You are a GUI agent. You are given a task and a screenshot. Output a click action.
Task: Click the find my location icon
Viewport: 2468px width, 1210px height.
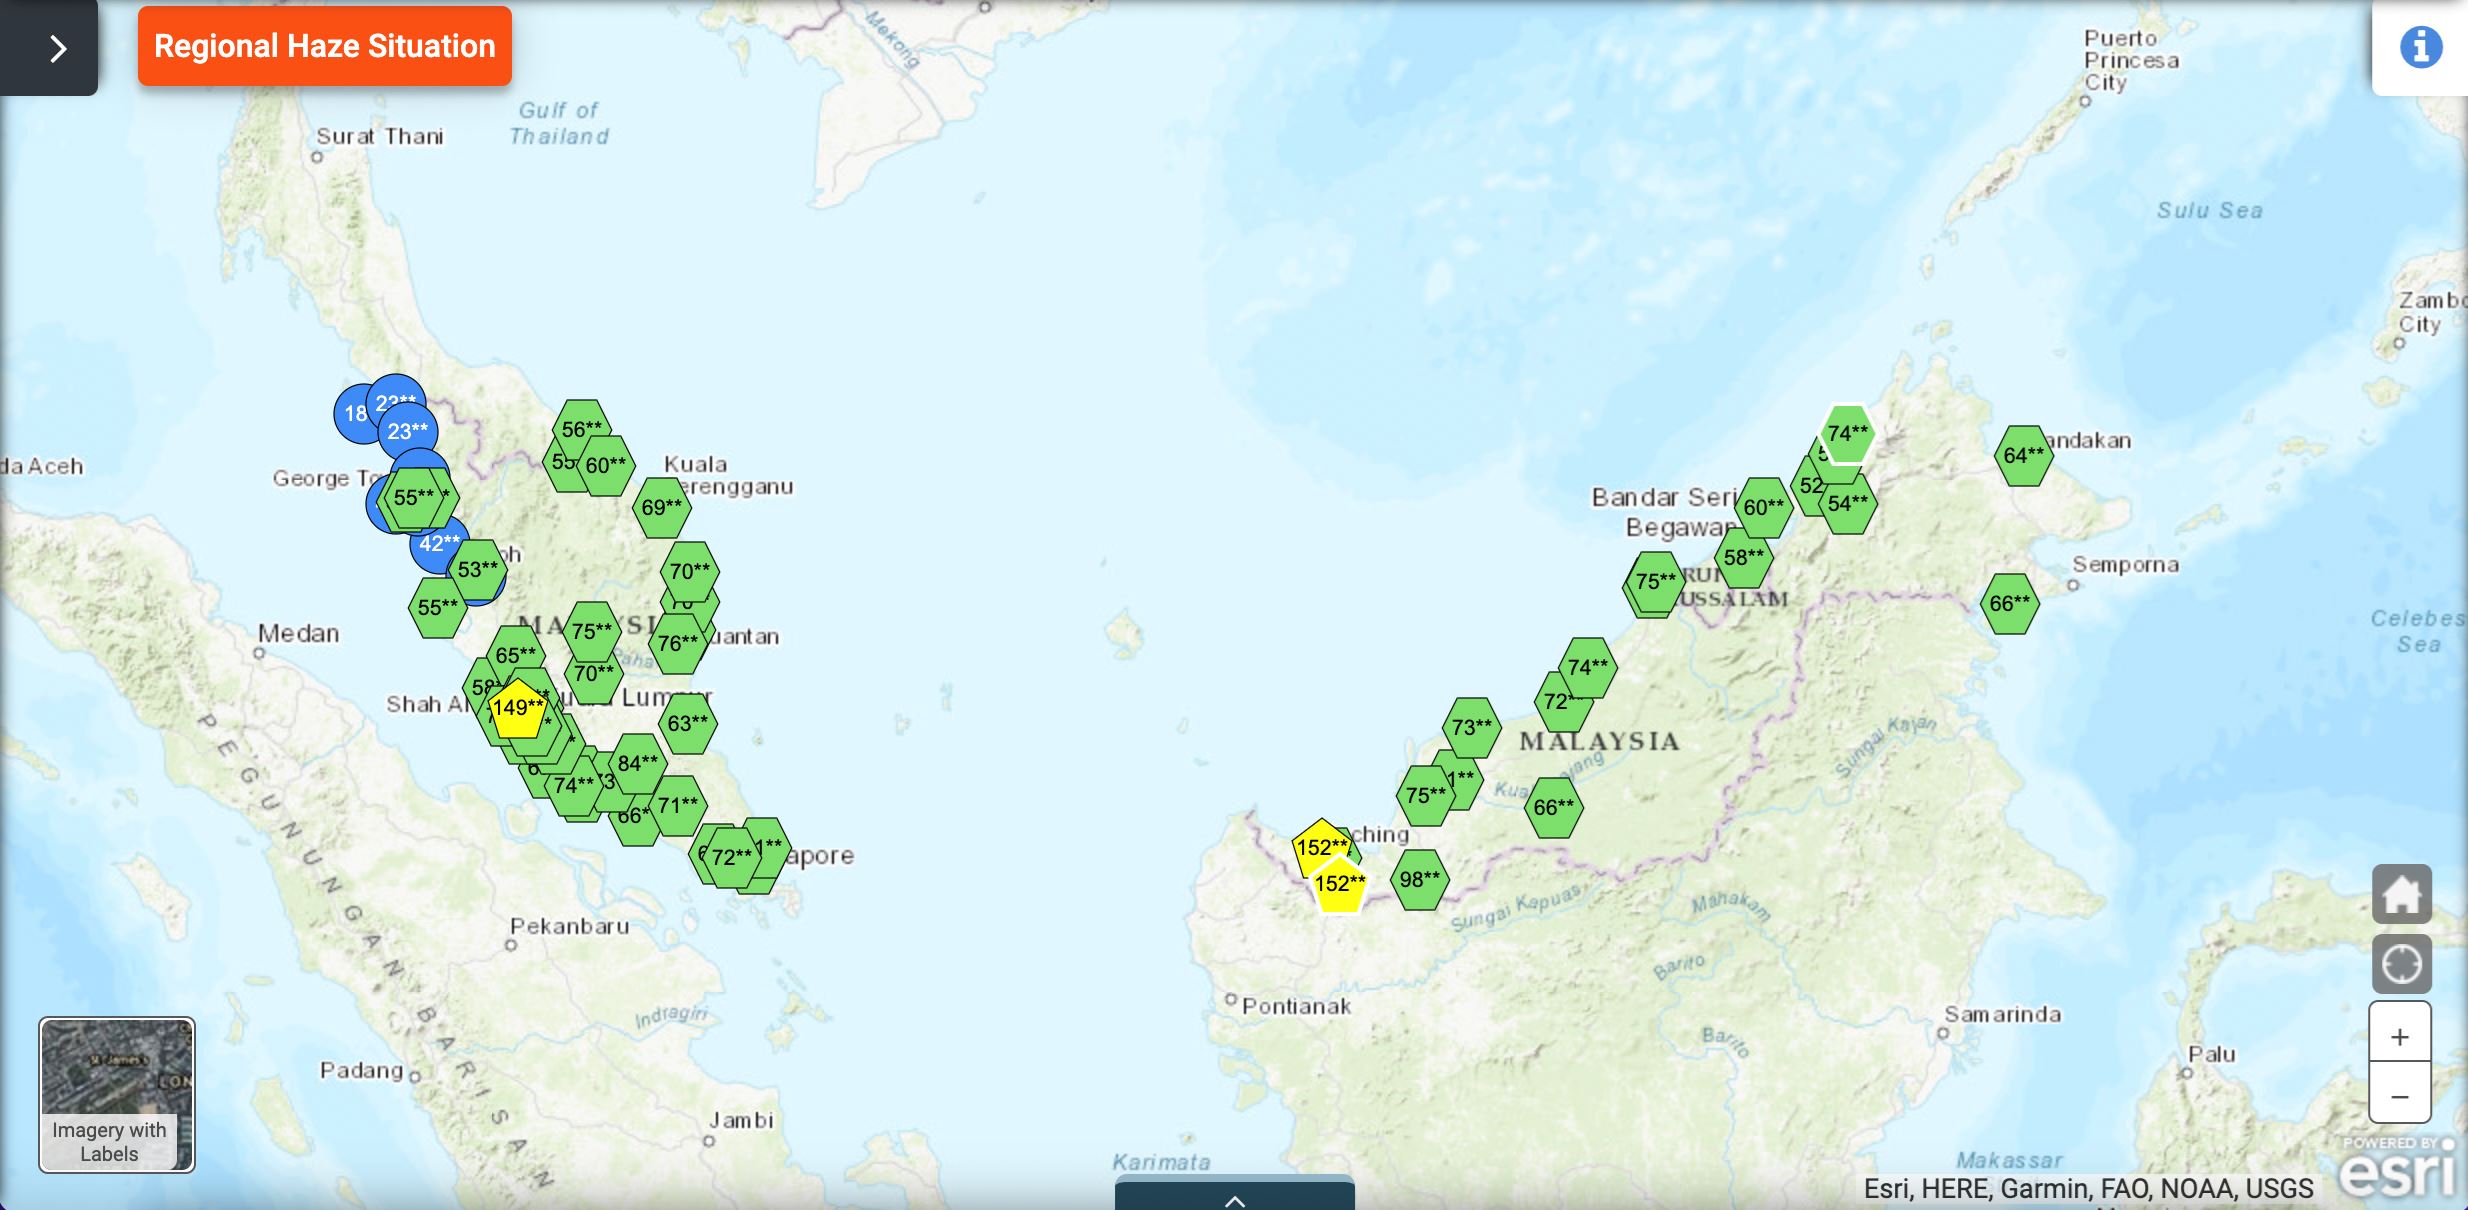pyautogui.click(x=2401, y=964)
